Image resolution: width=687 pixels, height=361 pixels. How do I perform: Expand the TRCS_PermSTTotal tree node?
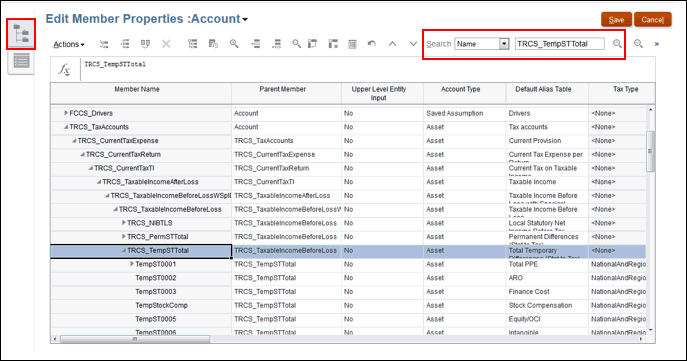click(124, 237)
